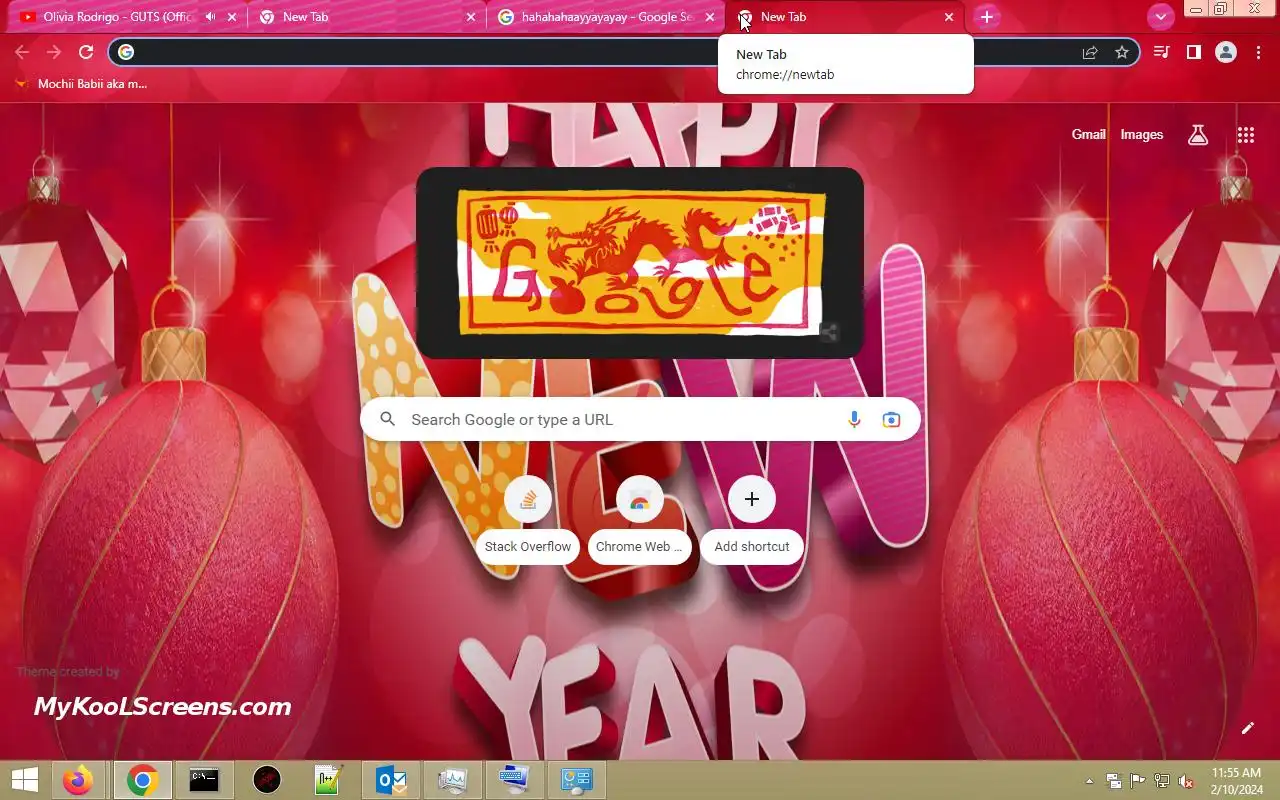Open Notepad++ from the taskbar
The width and height of the screenshot is (1280, 800).
pos(328,780)
